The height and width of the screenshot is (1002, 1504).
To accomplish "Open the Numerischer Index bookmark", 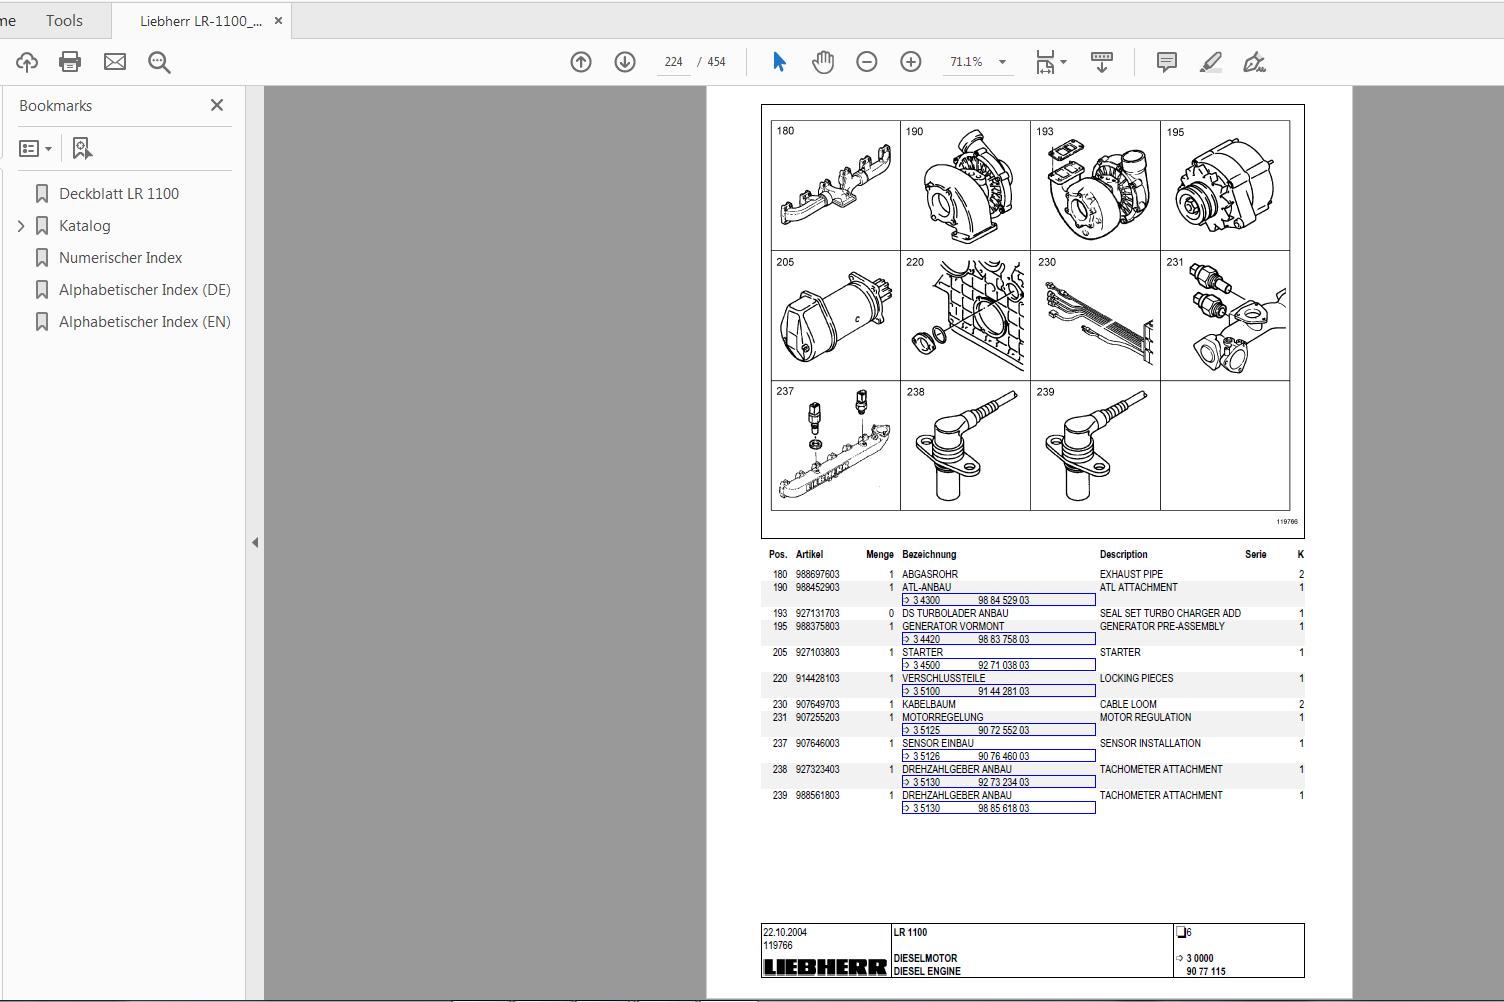I will coord(120,257).
